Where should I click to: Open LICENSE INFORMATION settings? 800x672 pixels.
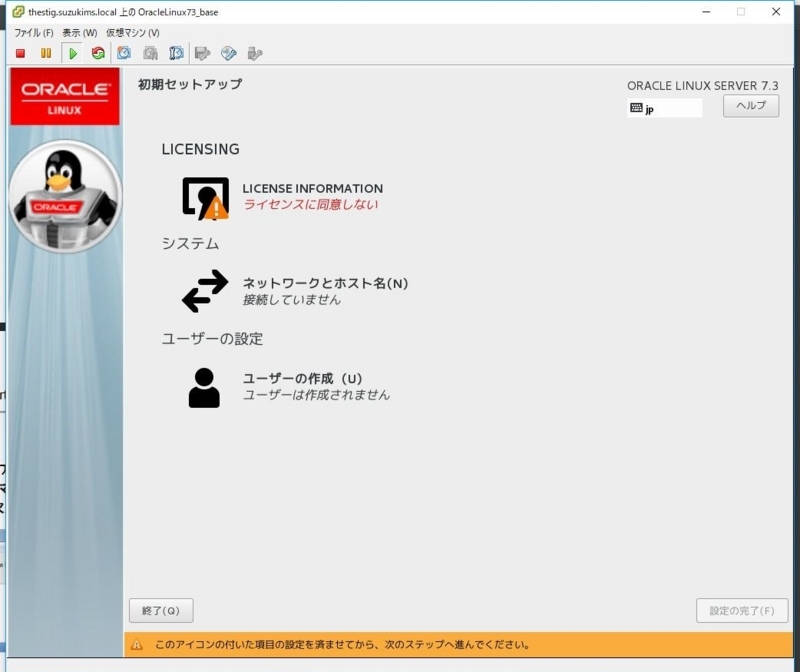pos(312,188)
